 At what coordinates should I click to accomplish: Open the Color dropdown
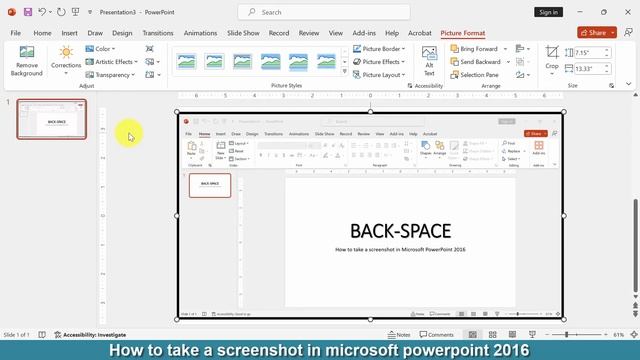pyautogui.click(x=100, y=49)
